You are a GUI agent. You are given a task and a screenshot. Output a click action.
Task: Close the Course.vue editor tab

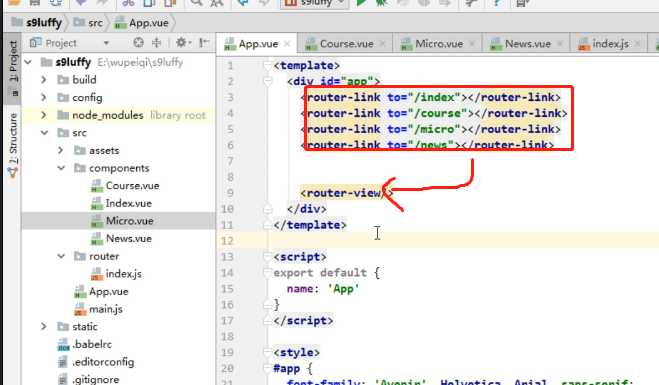[382, 44]
